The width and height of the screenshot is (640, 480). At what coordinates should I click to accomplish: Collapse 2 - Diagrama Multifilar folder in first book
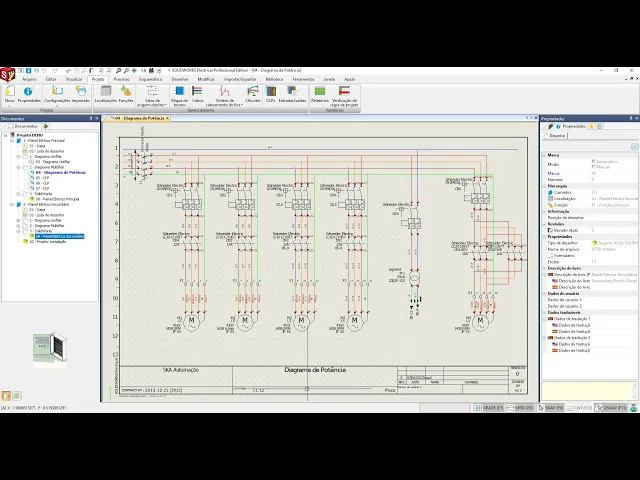18,167
